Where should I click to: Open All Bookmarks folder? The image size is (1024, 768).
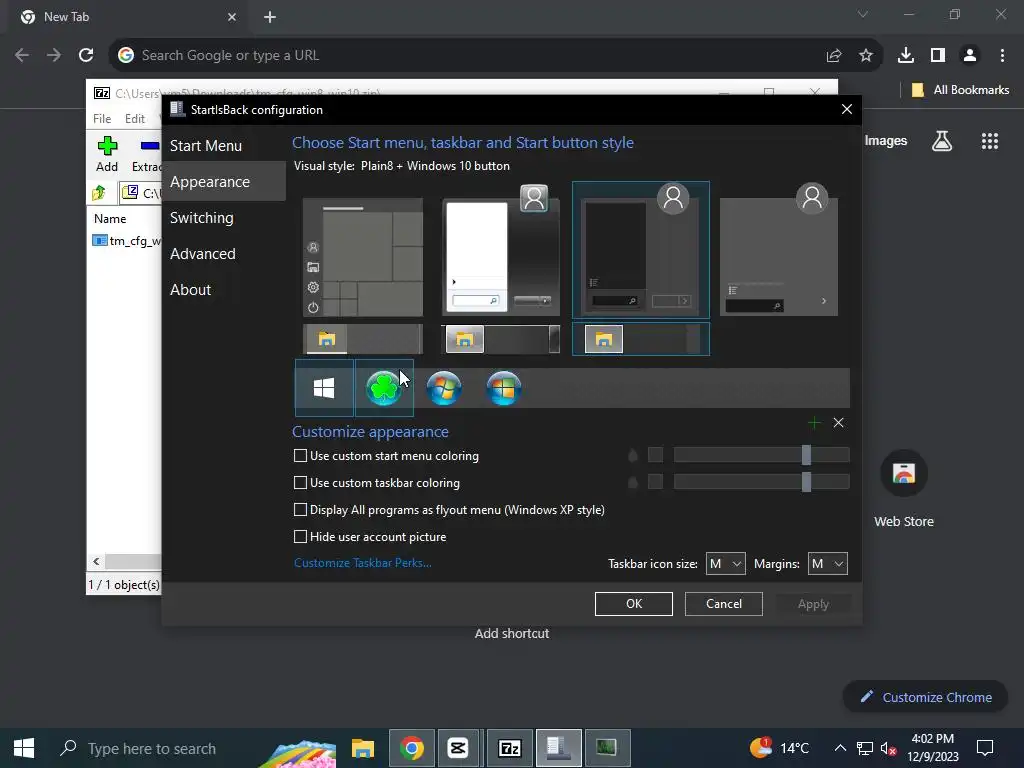tap(960, 90)
